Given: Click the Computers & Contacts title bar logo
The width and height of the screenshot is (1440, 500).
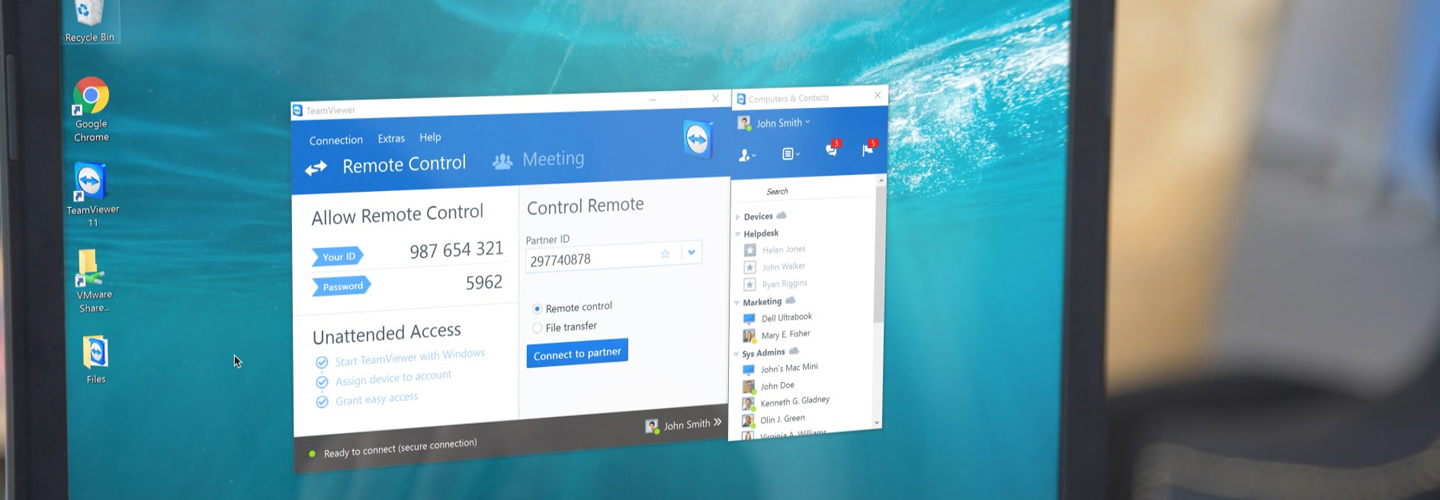Looking at the screenshot, I should (x=741, y=99).
